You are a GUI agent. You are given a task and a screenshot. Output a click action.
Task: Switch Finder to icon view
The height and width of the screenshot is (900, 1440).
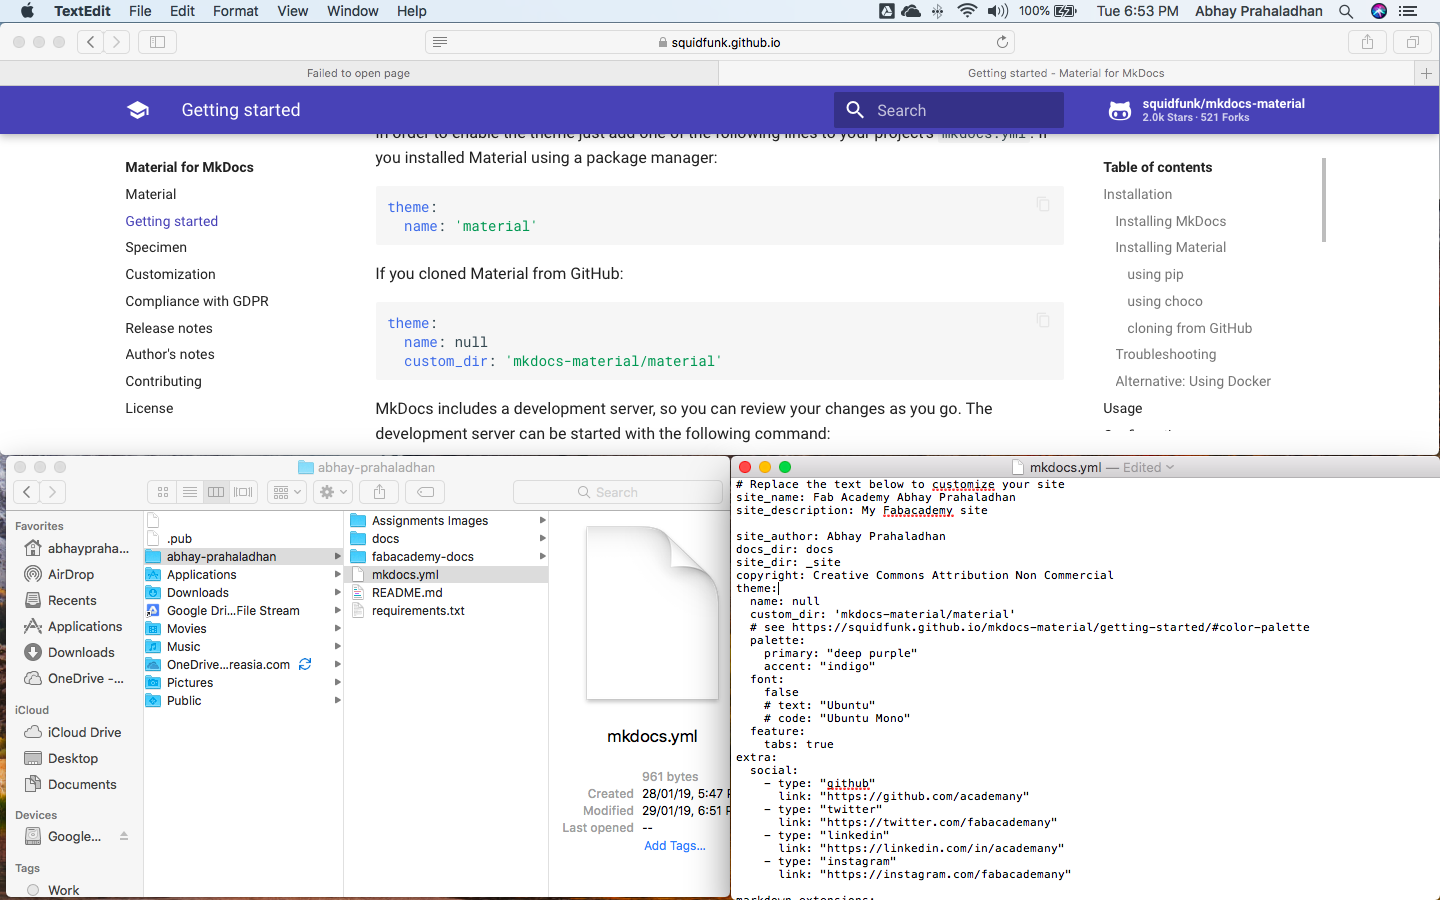click(163, 492)
